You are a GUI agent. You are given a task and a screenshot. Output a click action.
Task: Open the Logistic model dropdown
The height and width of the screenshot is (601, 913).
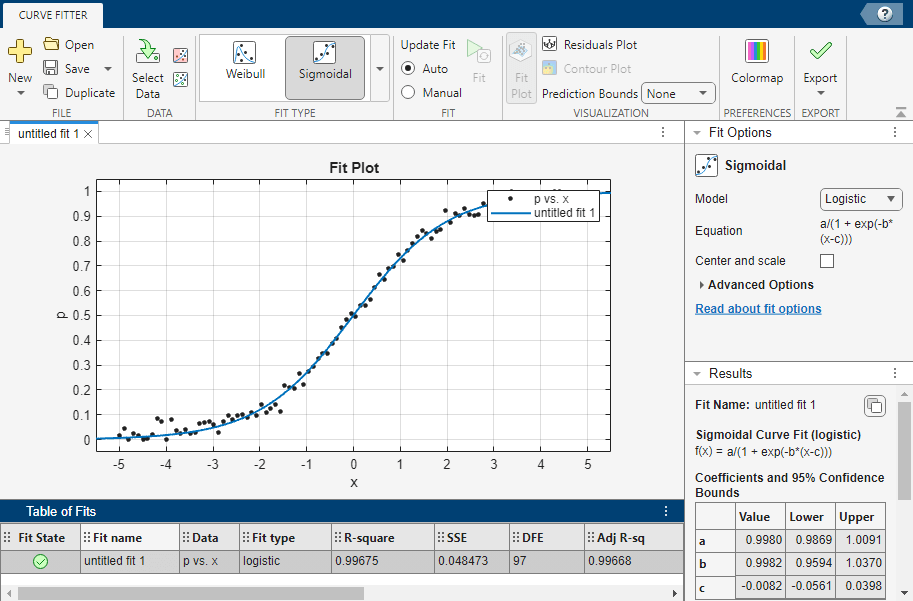tap(860, 199)
